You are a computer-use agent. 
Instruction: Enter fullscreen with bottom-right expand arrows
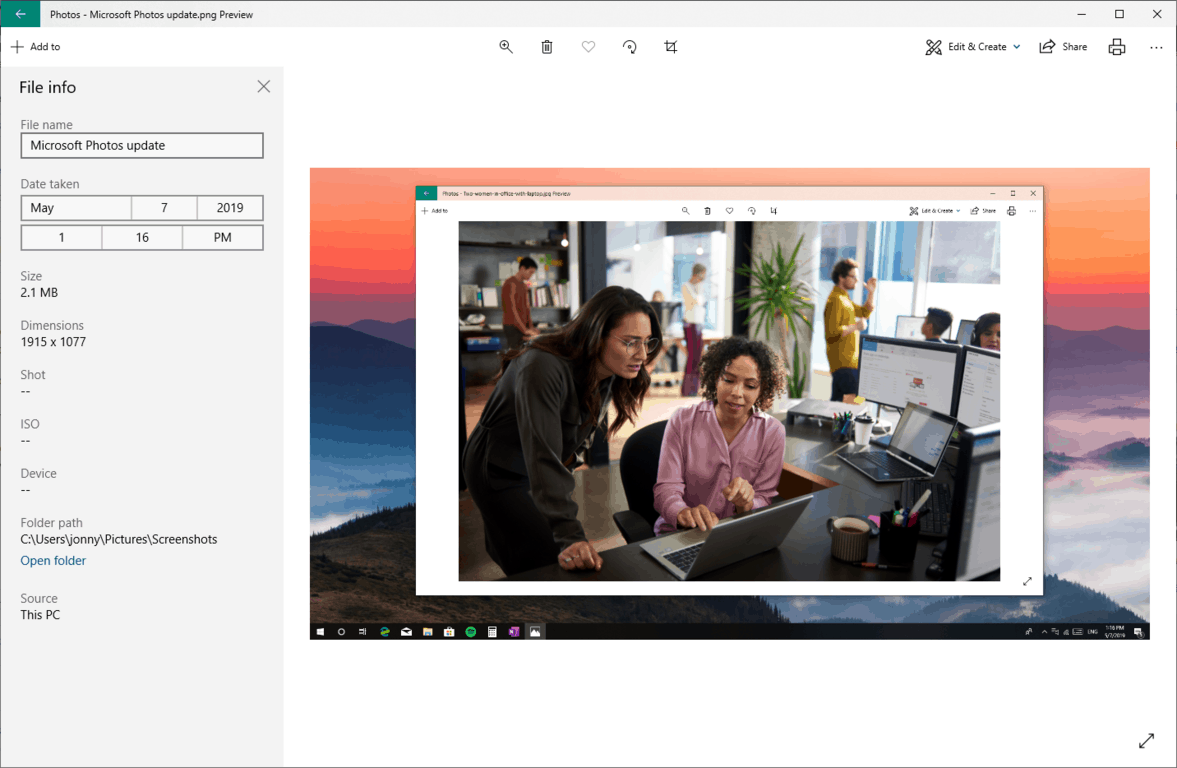tap(1146, 741)
